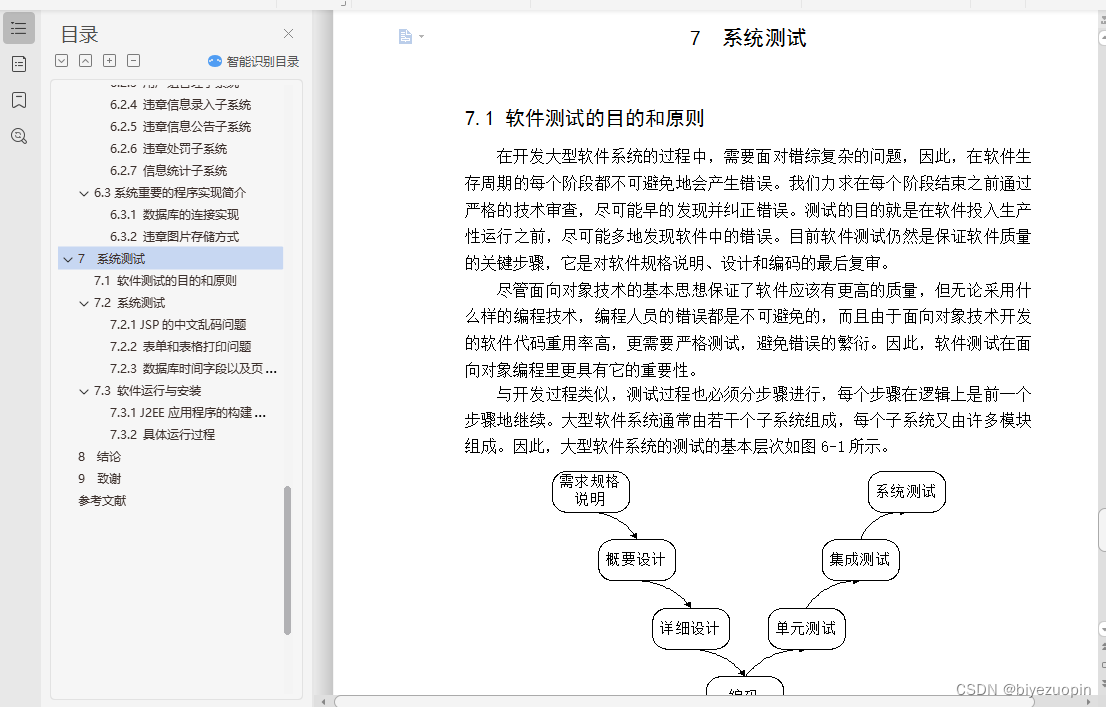Image resolution: width=1106 pixels, height=707 pixels.
Task: Collapse the 7.2 系统测试 node
Action: [x=84, y=303]
